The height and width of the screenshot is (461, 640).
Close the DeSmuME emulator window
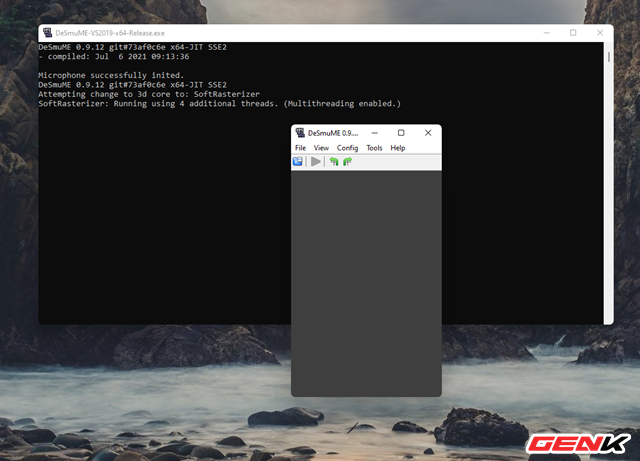(428, 133)
